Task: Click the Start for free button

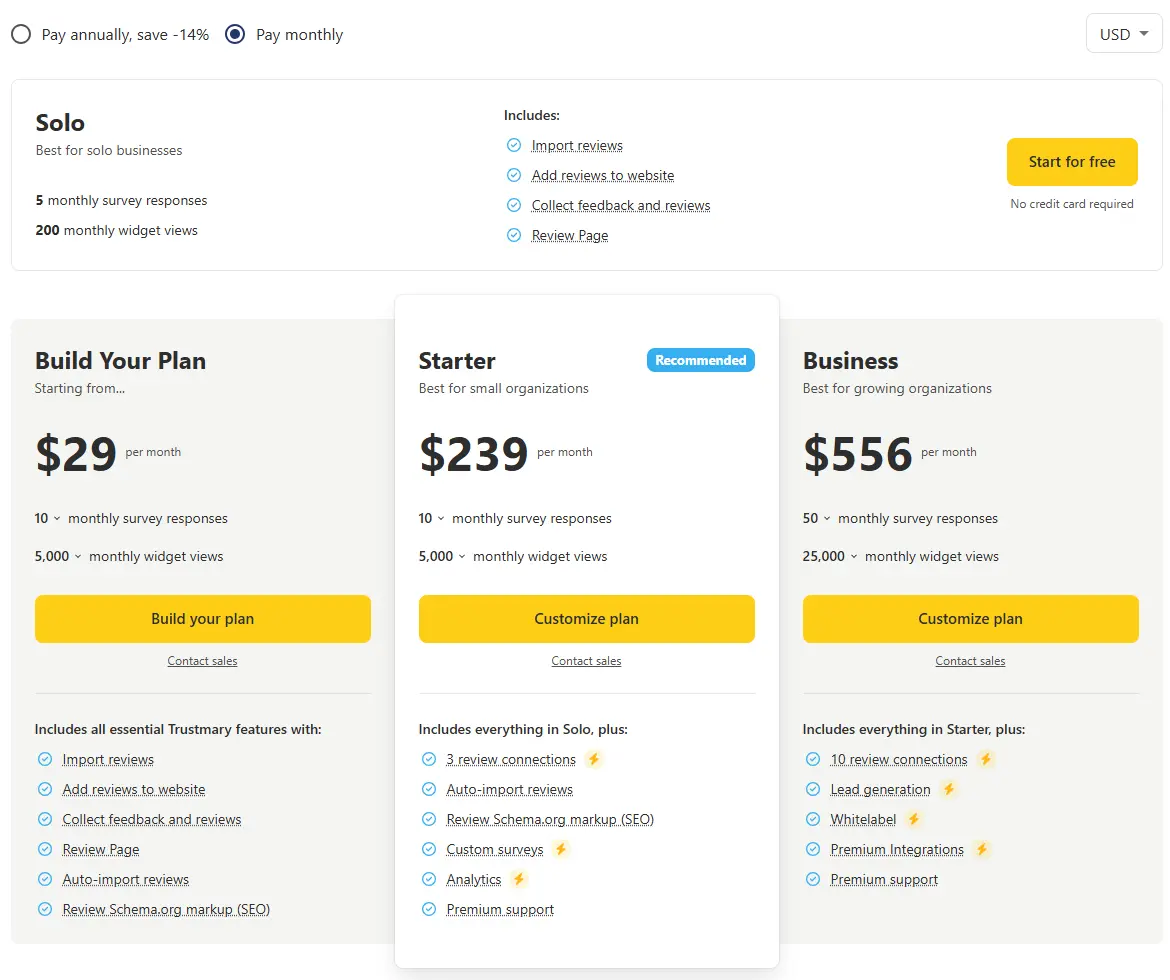Action: coord(1072,161)
